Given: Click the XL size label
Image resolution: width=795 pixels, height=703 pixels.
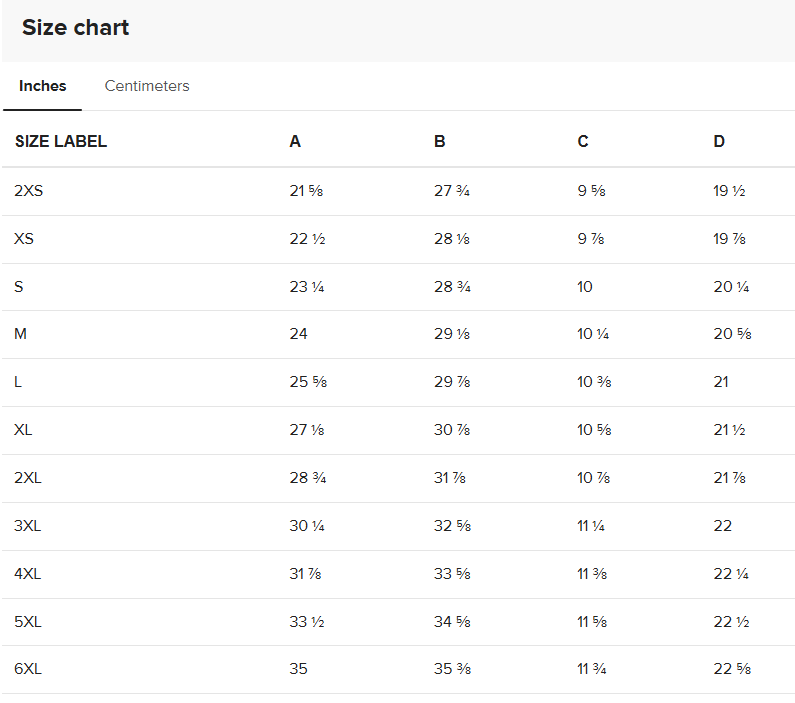Looking at the screenshot, I should (25, 430).
